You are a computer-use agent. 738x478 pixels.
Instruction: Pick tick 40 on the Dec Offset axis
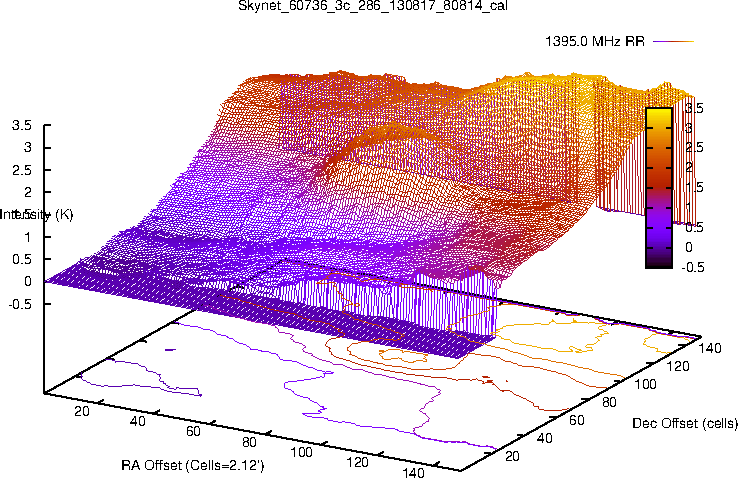545,438
